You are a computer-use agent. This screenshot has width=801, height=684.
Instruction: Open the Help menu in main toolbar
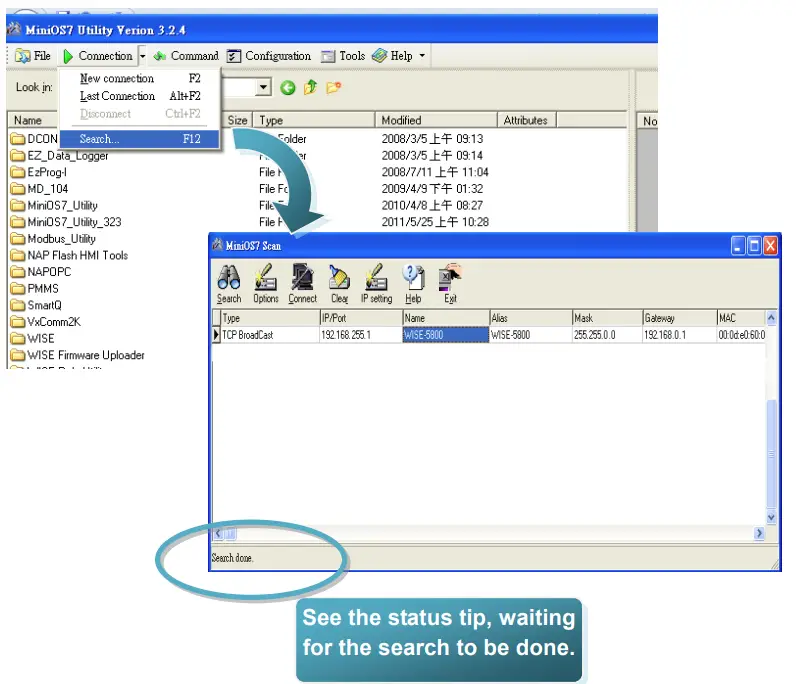(392, 56)
